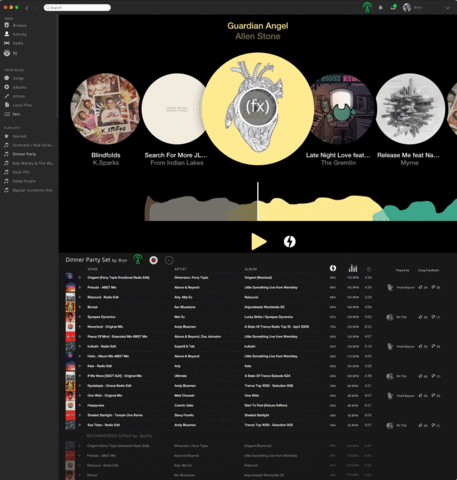Viewport: 457px width, 480px height.
Task: Click the lightning bolt icon beside play button
Action: coord(289,241)
